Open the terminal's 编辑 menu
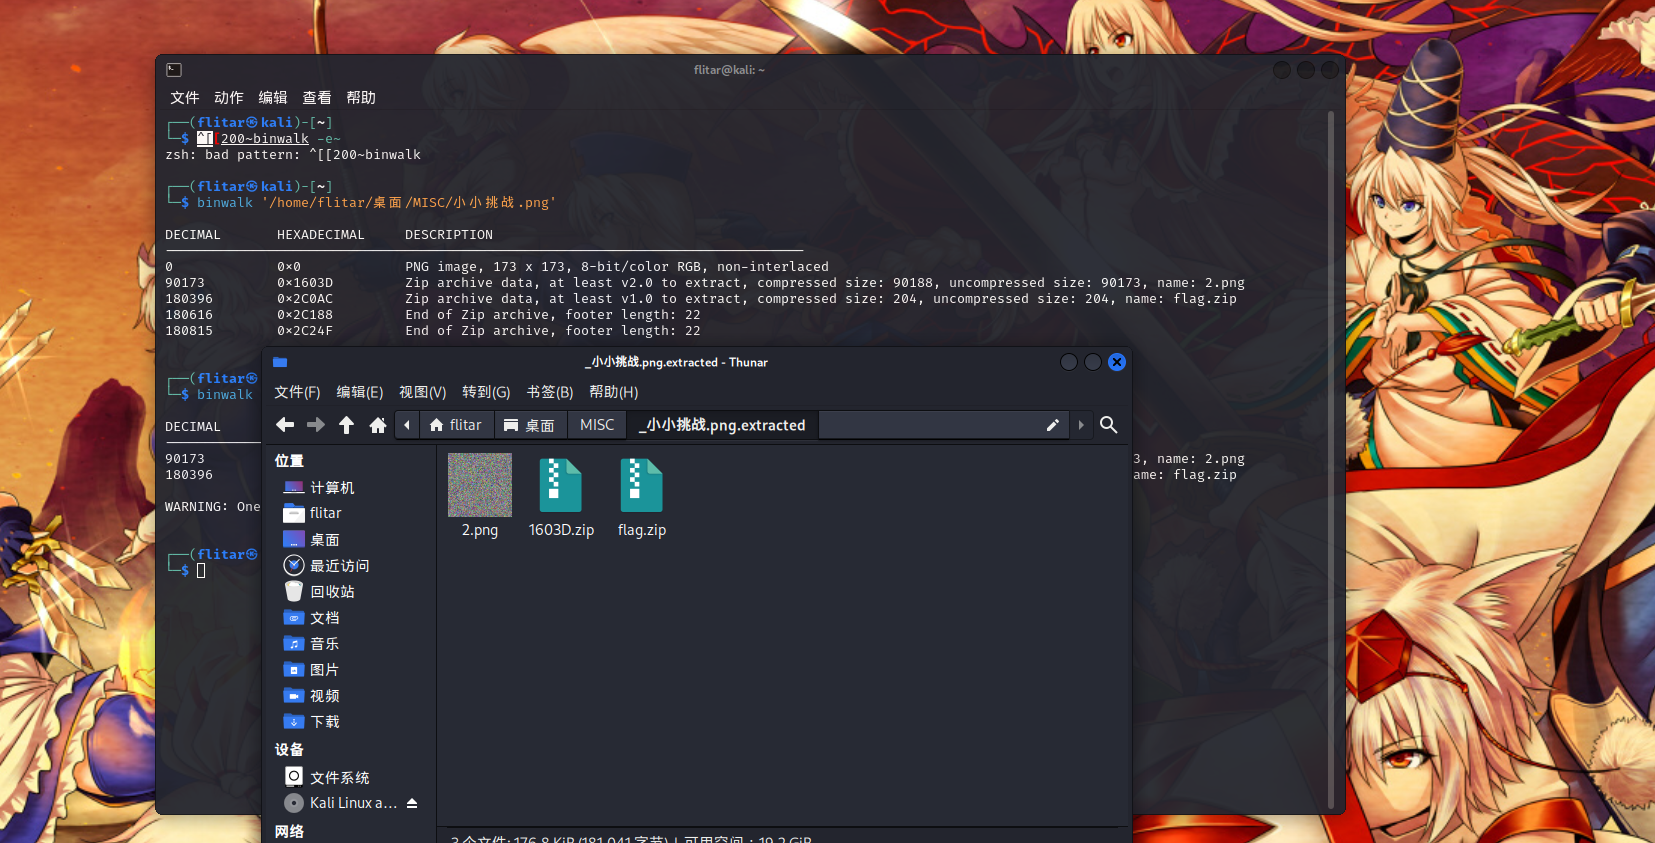 point(273,97)
